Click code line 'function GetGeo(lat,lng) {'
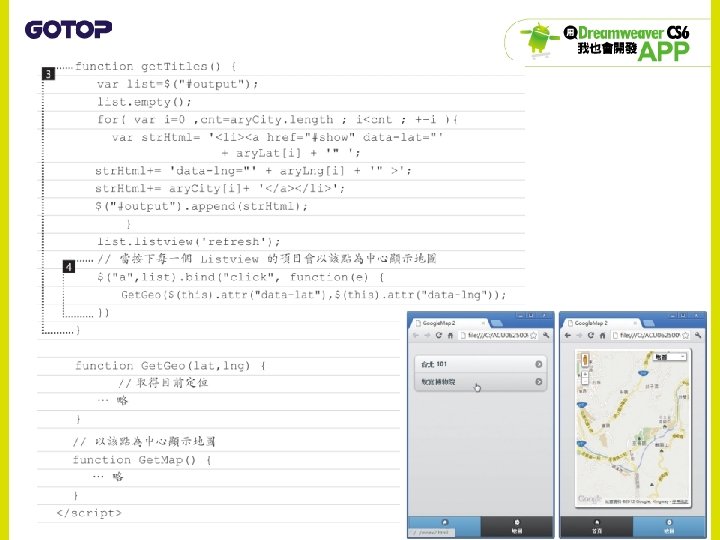This screenshot has height=540, width=720. tap(170, 366)
